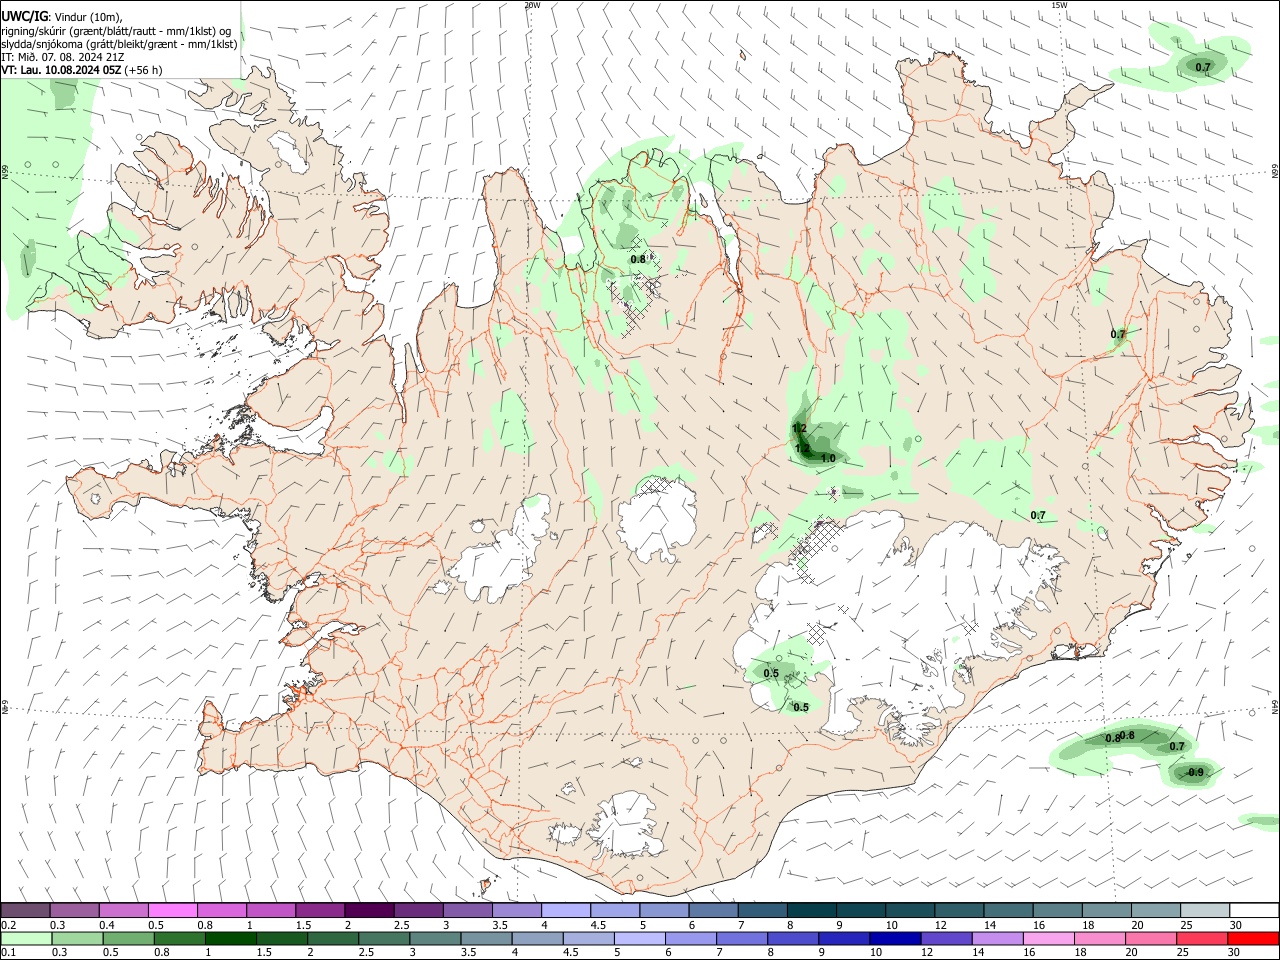Image resolution: width=1280 pixels, height=960 pixels.
Task: Click the 0.9 value in the southeast offshore cell
Action: [x=1196, y=773]
